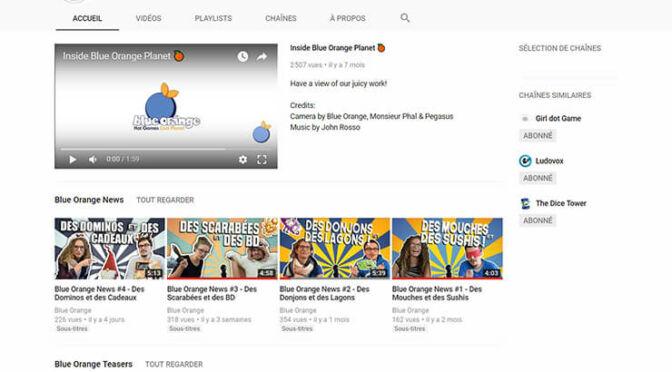
Task: Click Blue Orange author under News #3
Action: (185, 310)
